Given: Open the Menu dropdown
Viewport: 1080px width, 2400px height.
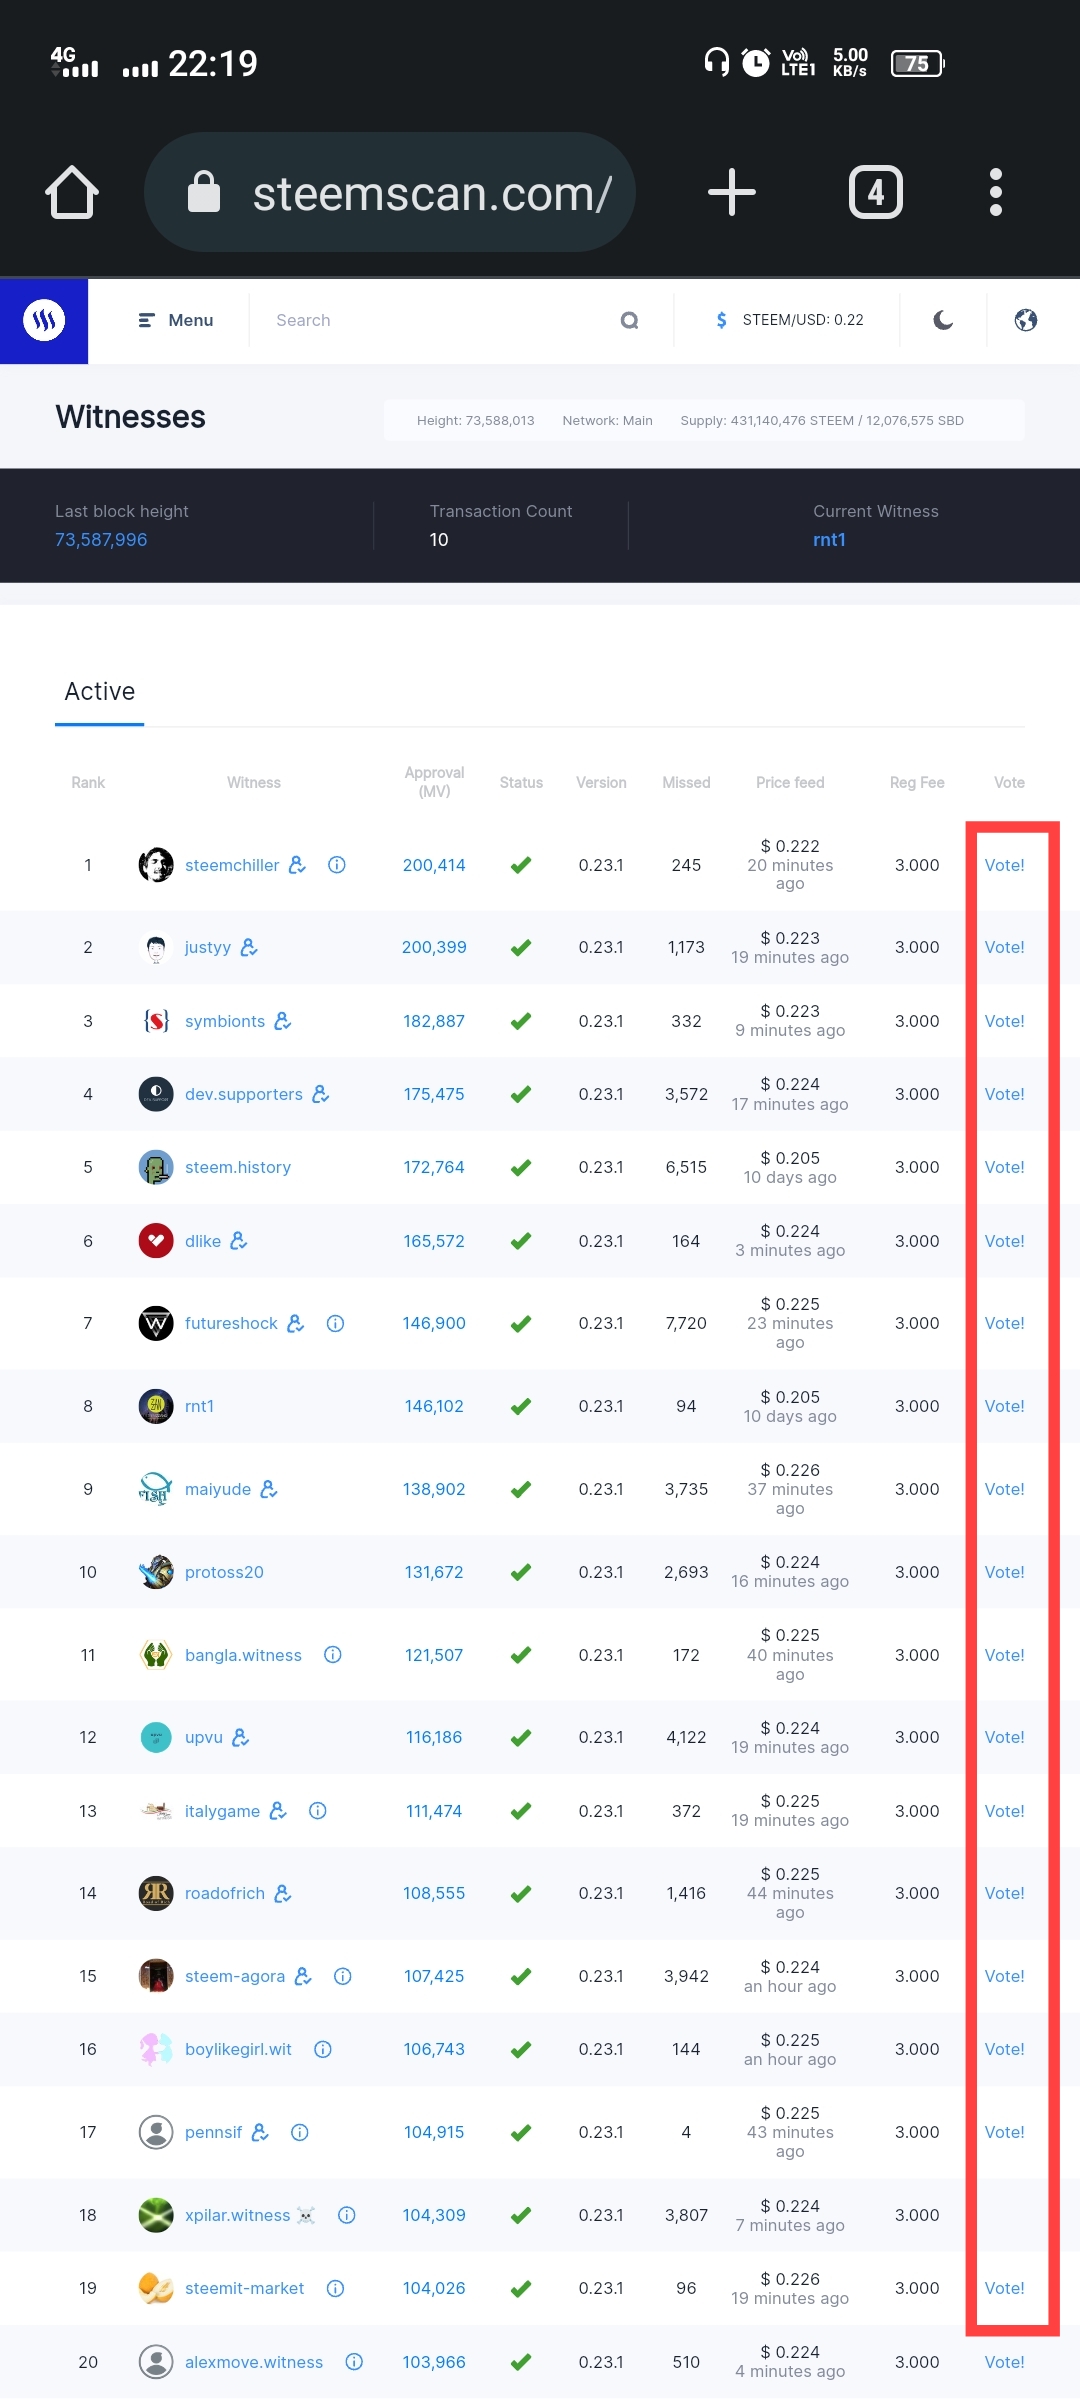Looking at the screenshot, I should coord(176,320).
